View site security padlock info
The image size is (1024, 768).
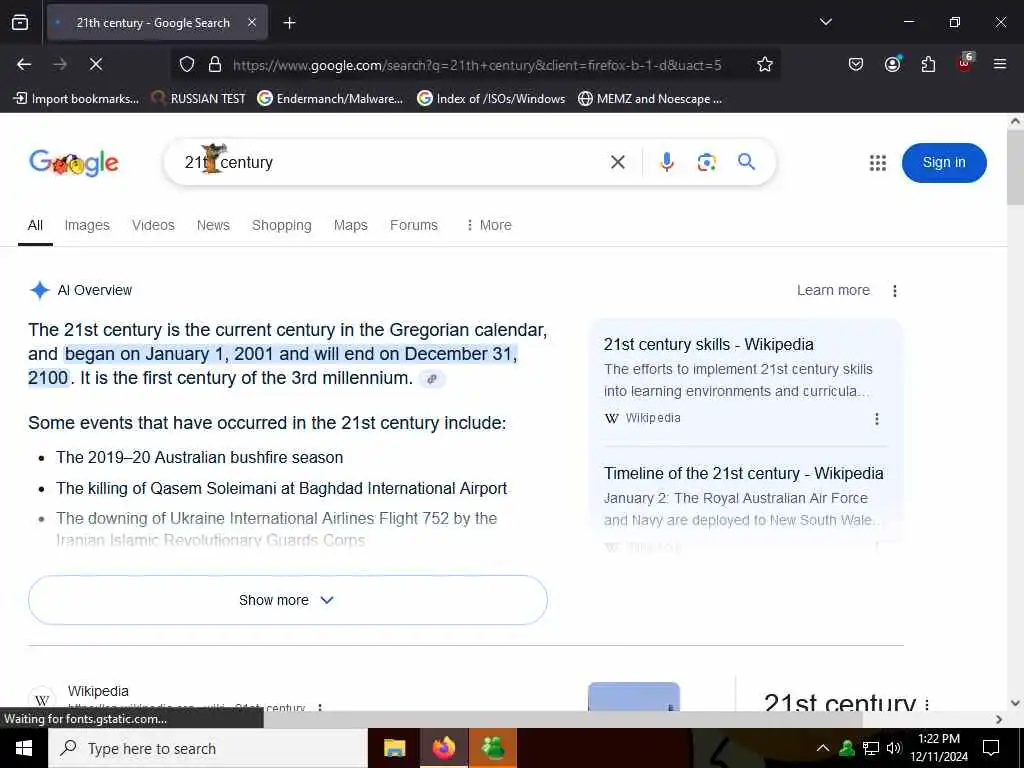point(215,65)
